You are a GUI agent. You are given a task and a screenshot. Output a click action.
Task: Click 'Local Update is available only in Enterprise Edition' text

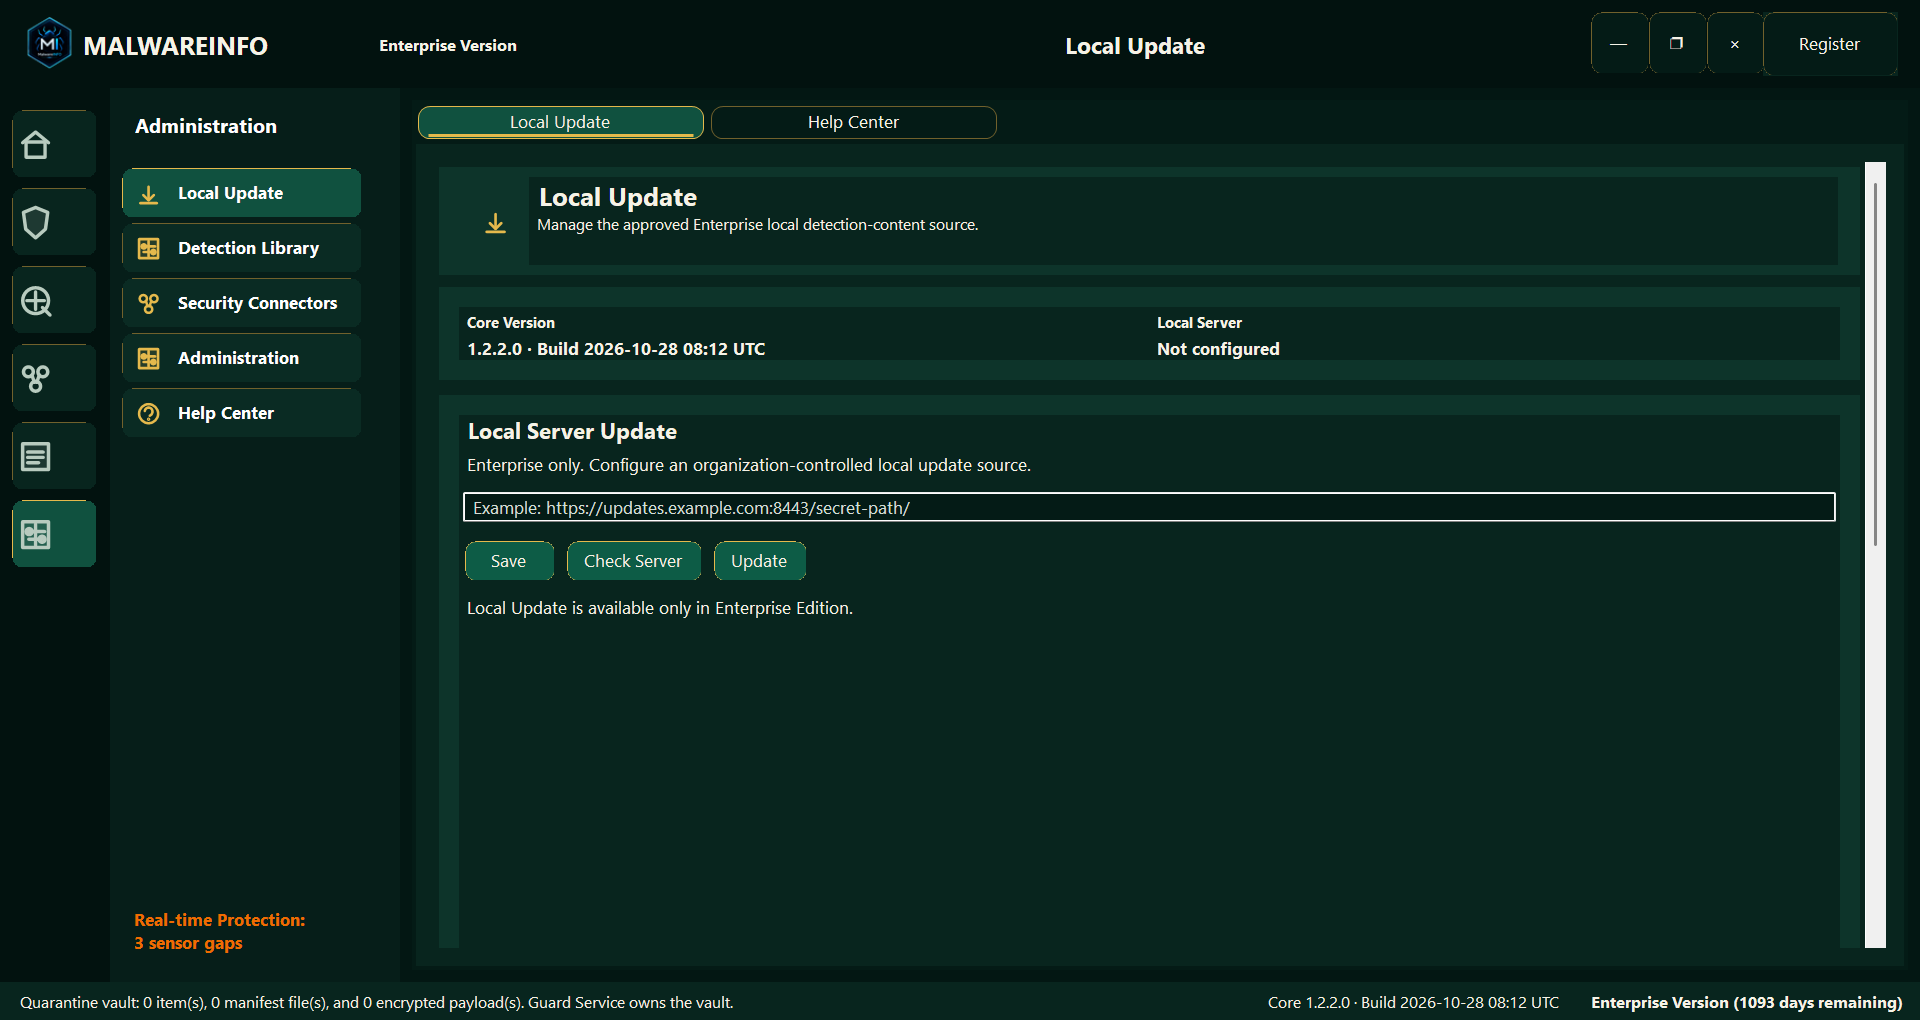pyautogui.click(x=660, y=608)
